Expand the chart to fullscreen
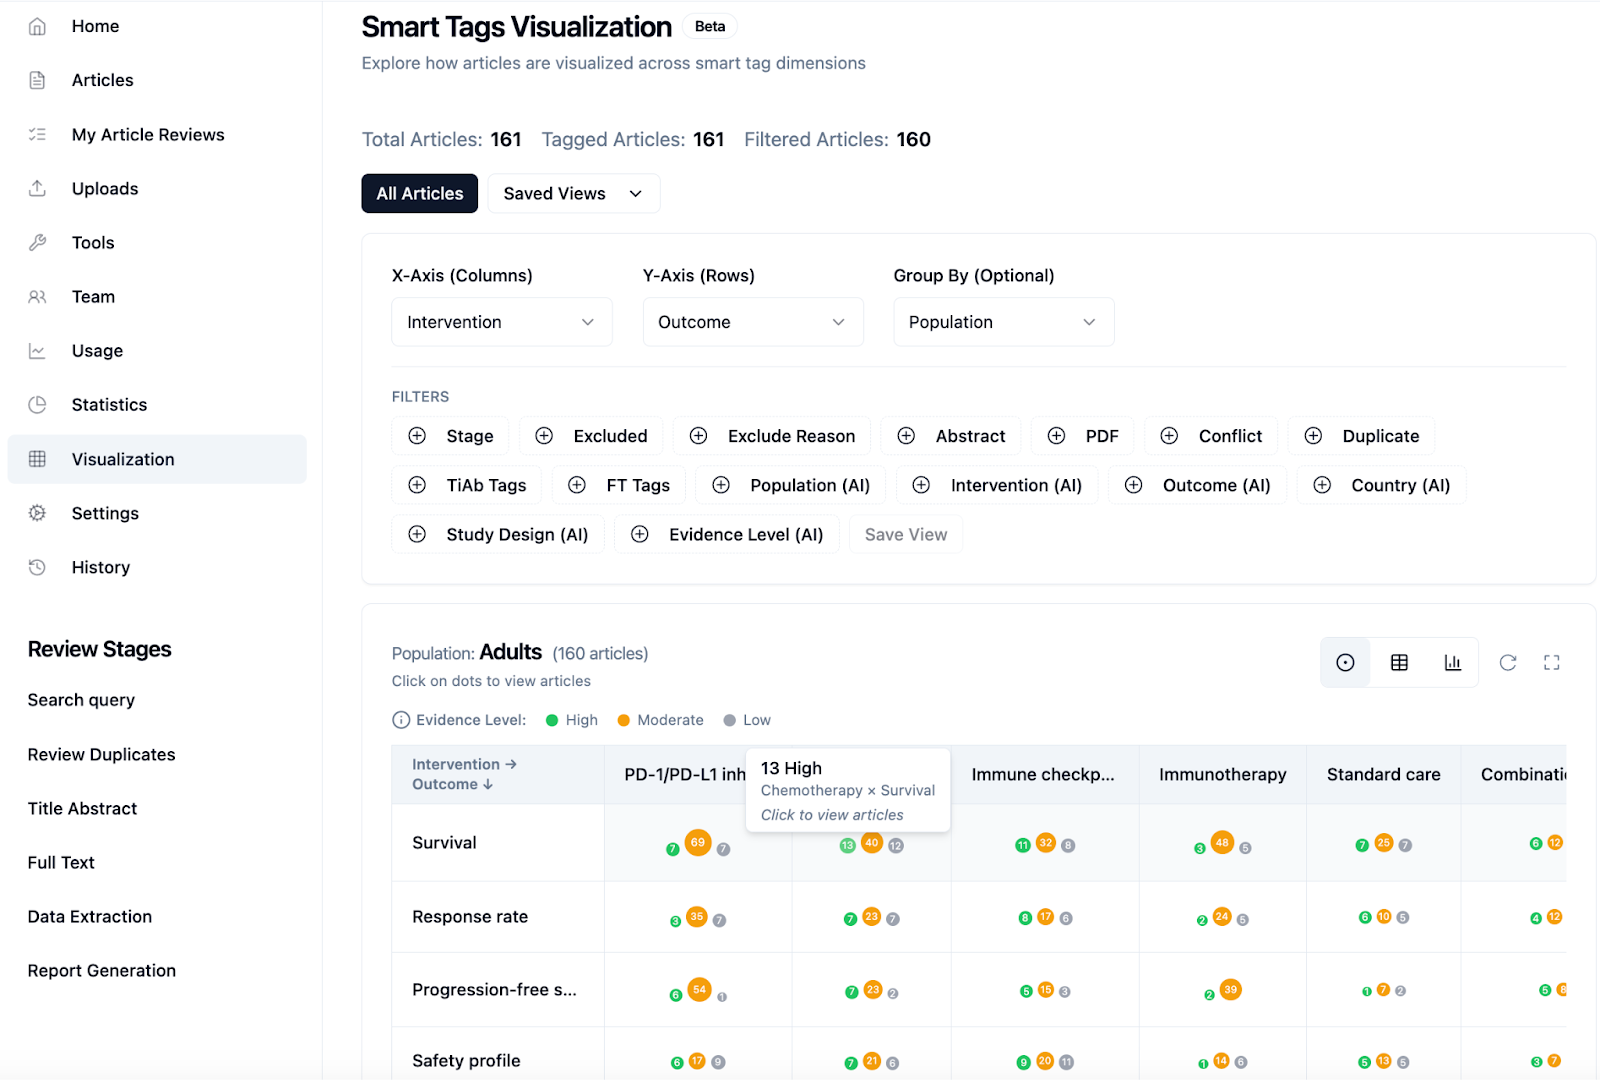 point(1551,662)
